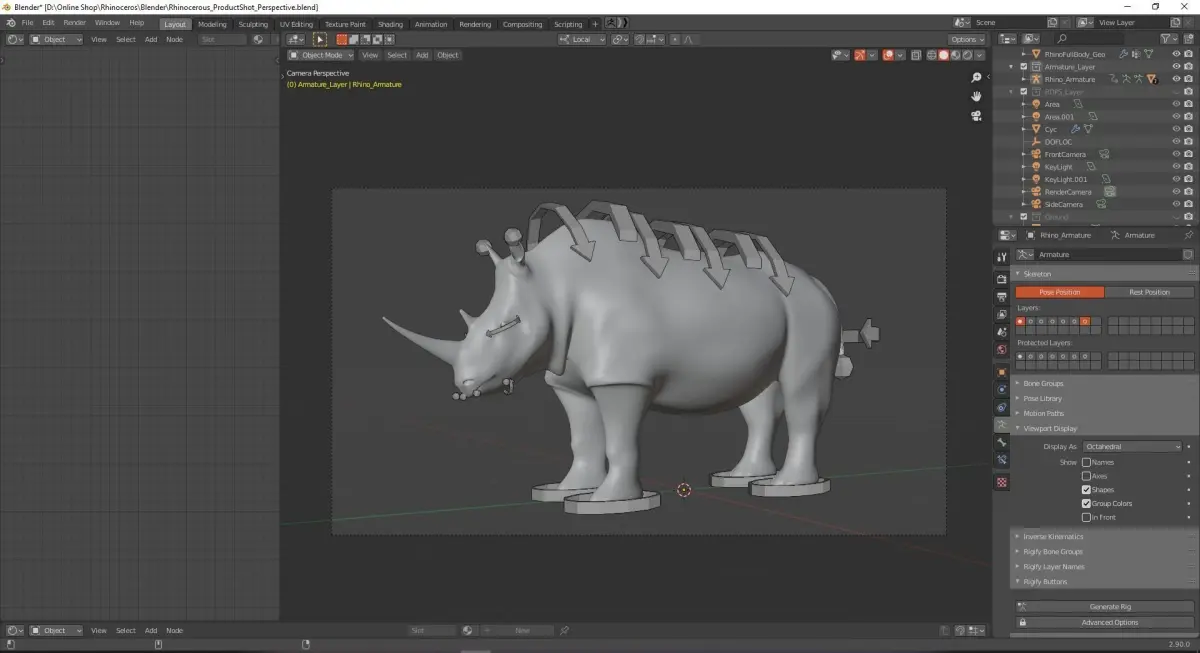The width and height of the screenshot is (1200, 653).
Task: Open the Display As Octahedral dropdown
Action: click(1133, 446)
